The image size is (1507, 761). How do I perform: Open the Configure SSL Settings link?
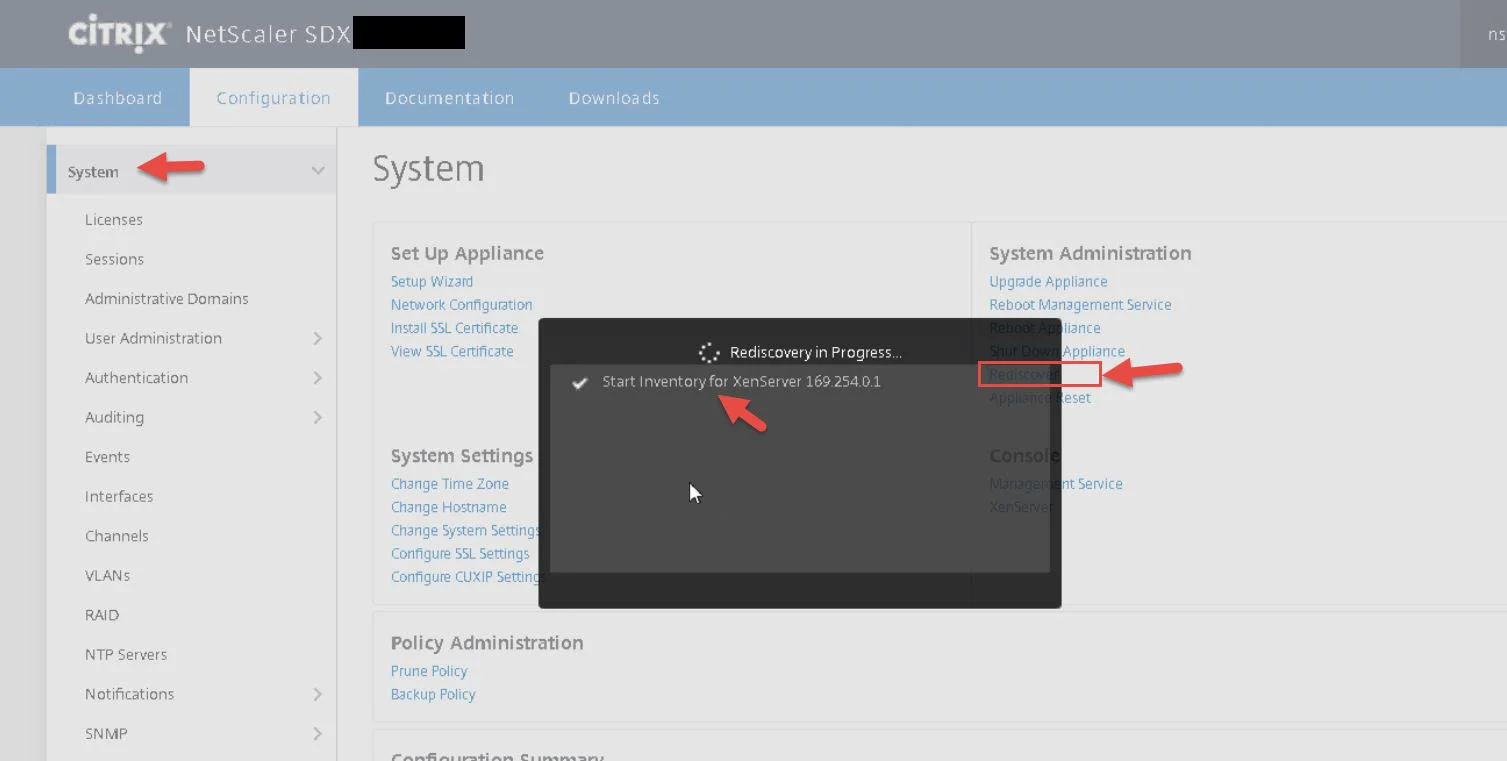coord(460,553)
